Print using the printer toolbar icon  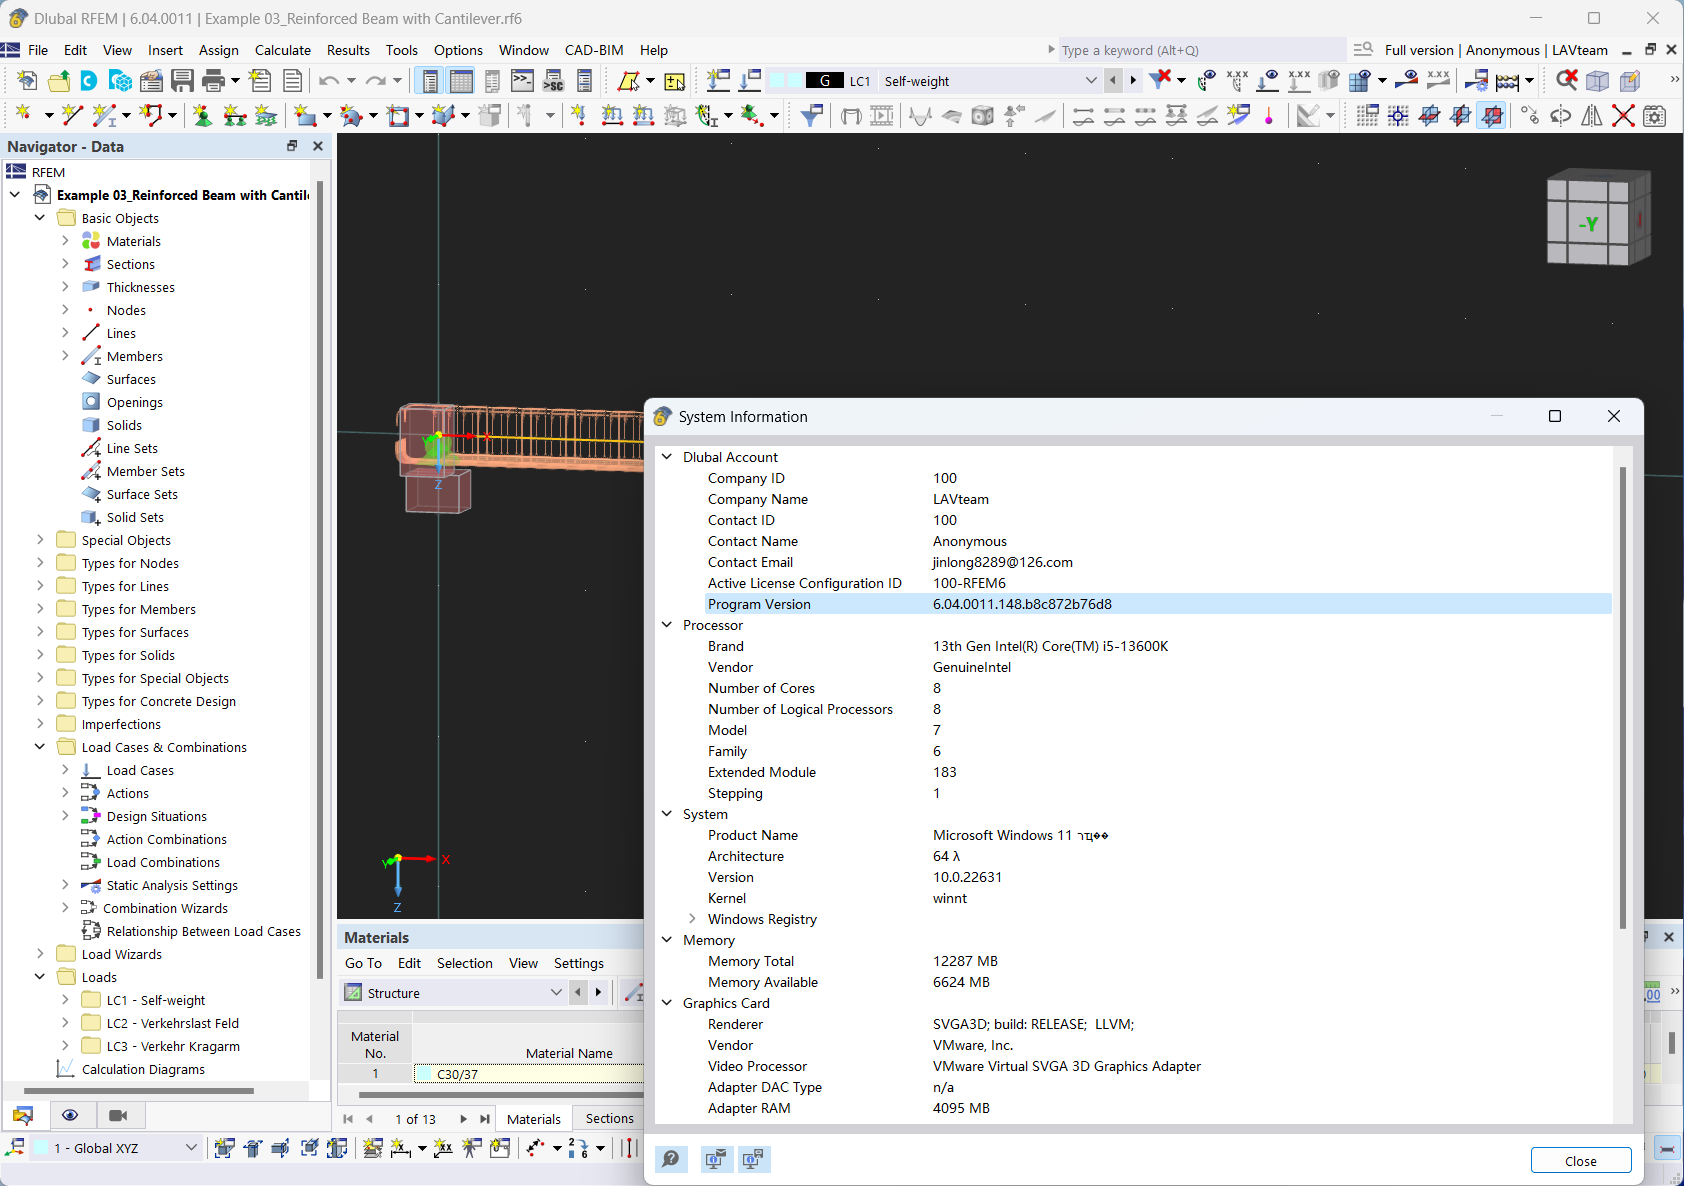tap(213, 81)
